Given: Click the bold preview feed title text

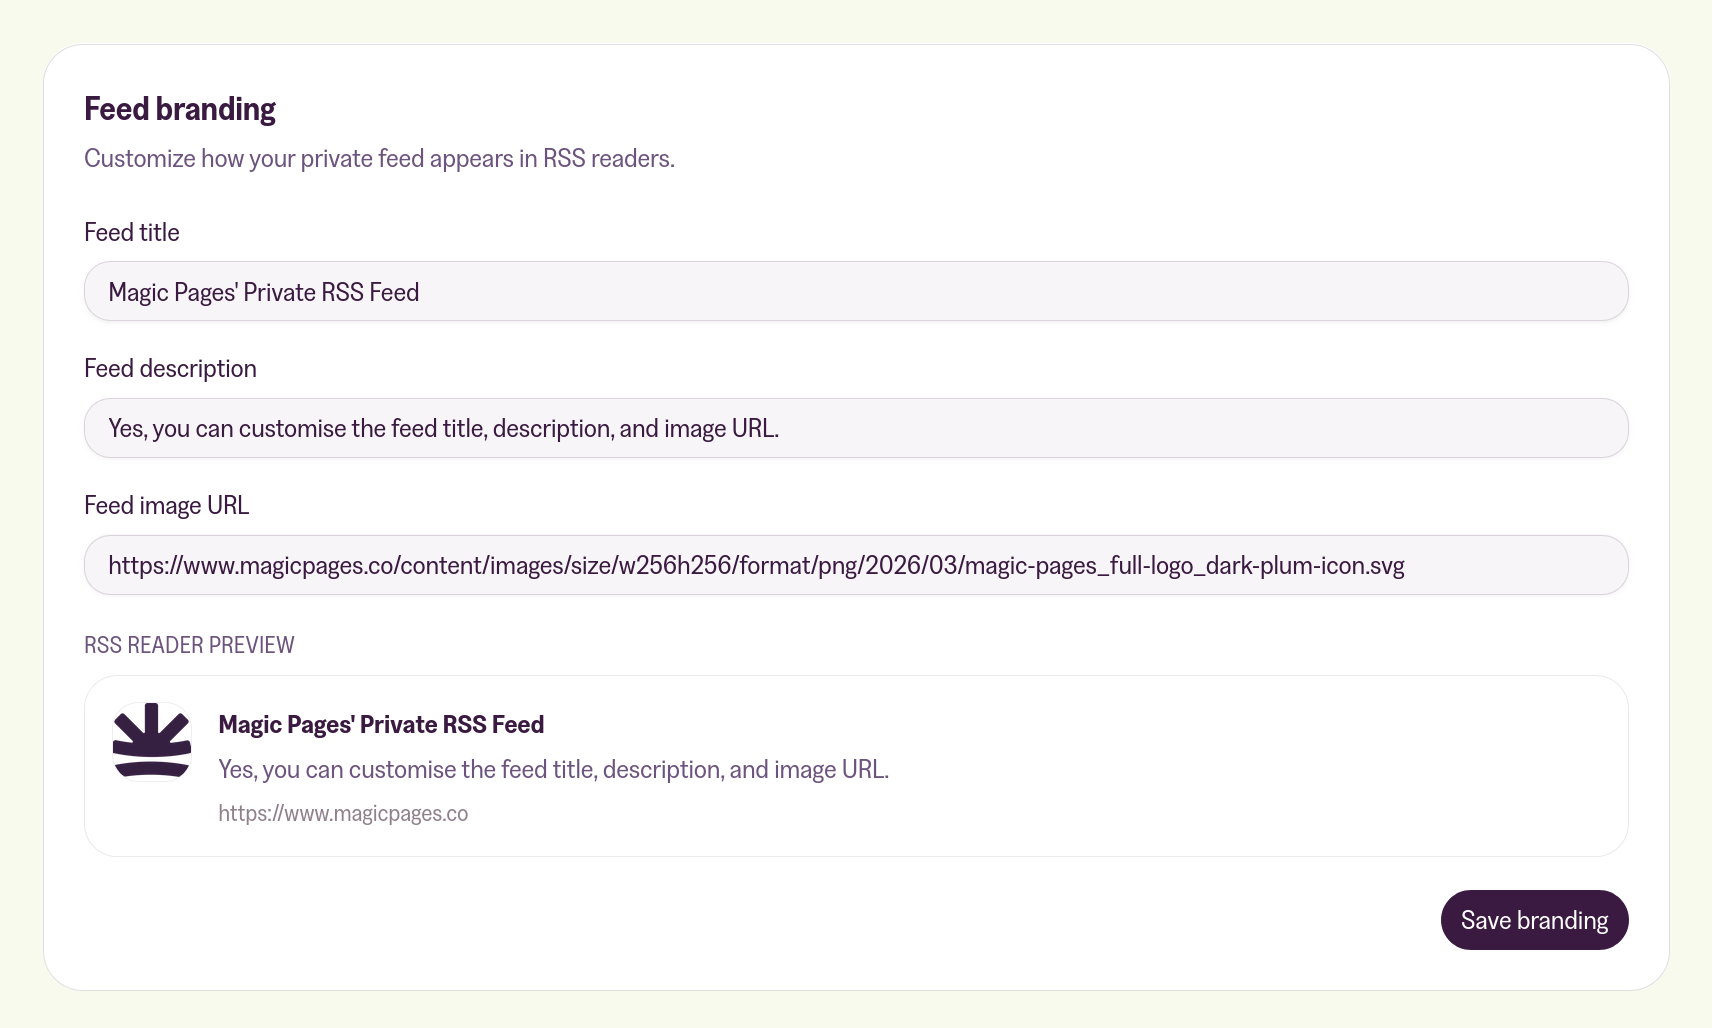Looking at the screenshot, I should pos(381,725).
